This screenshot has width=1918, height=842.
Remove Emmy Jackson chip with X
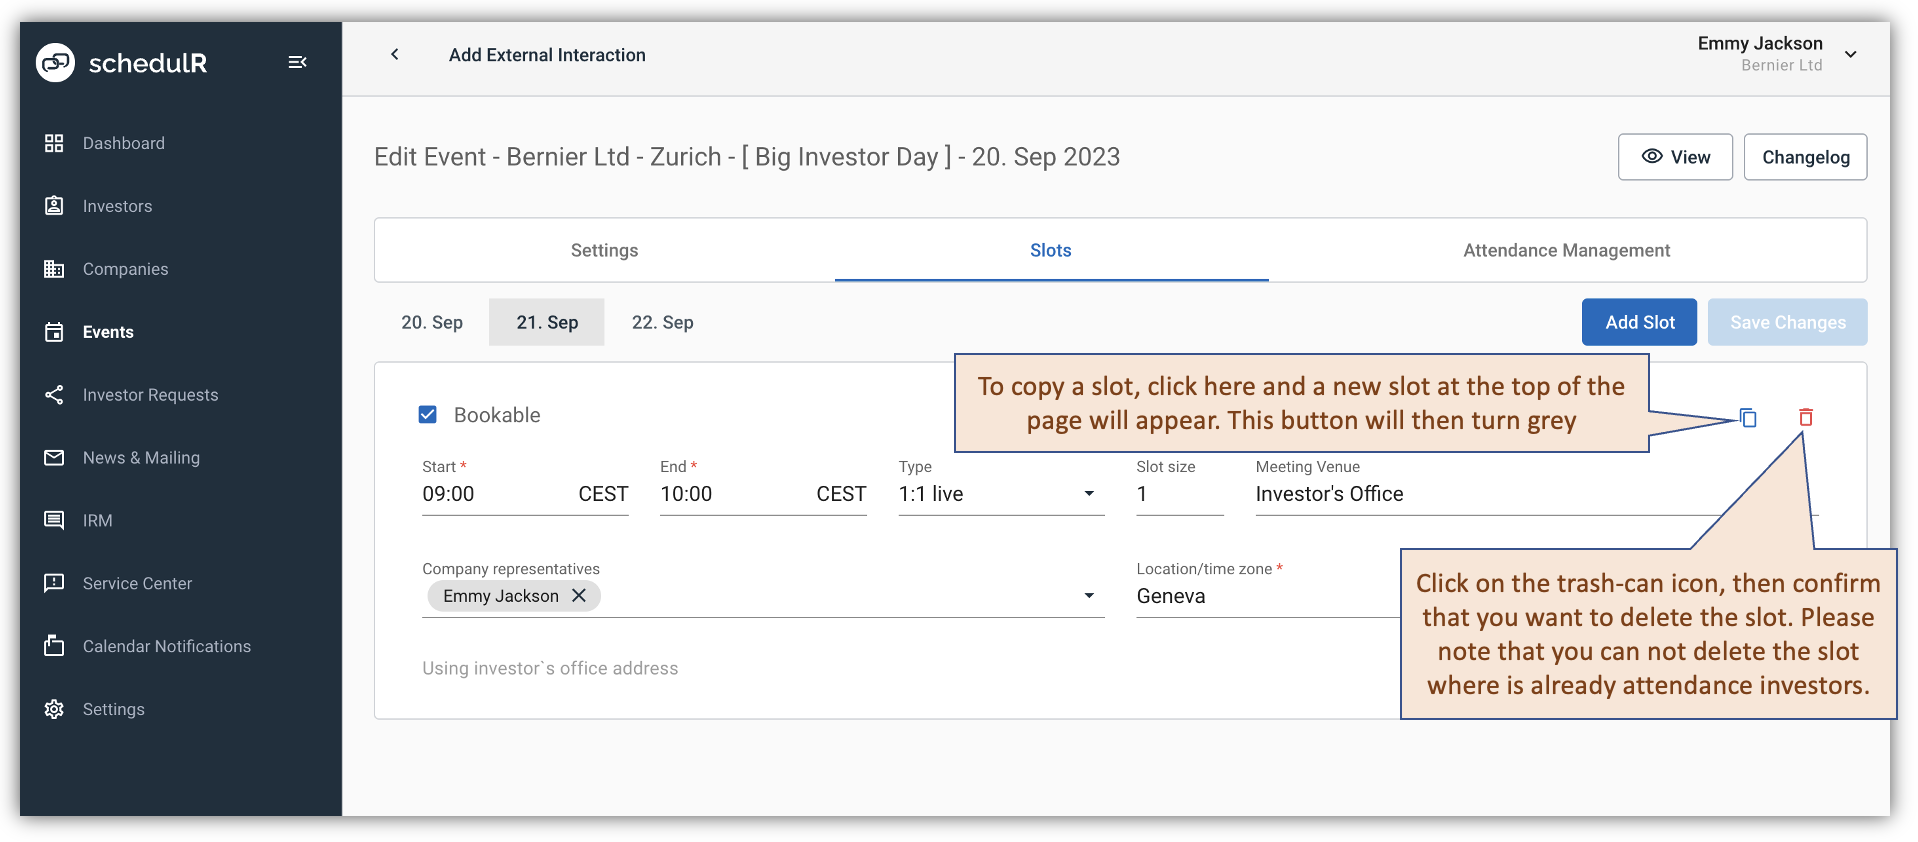click(x=579, y=596)
